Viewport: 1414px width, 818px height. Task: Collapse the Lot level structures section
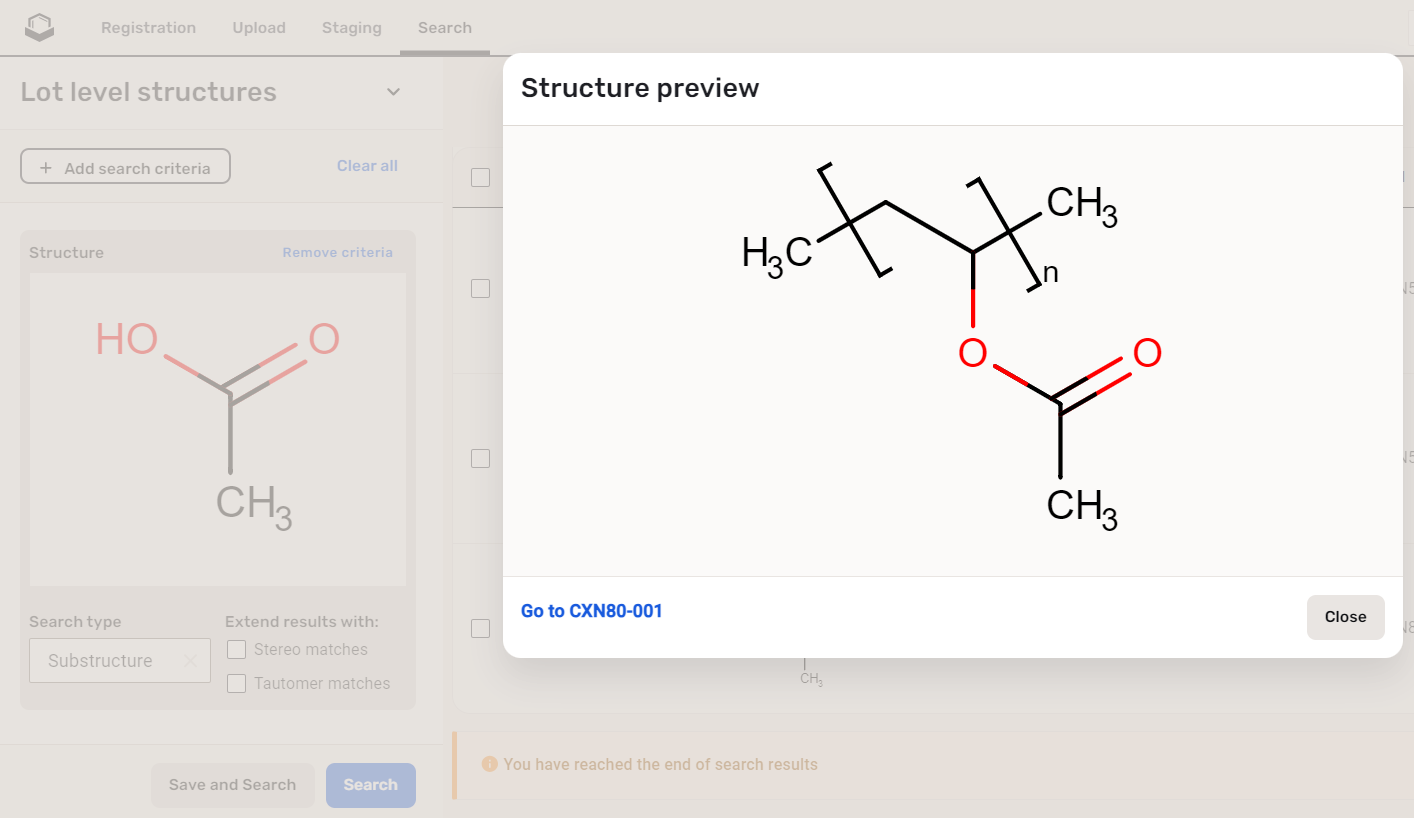coord(393,91)
